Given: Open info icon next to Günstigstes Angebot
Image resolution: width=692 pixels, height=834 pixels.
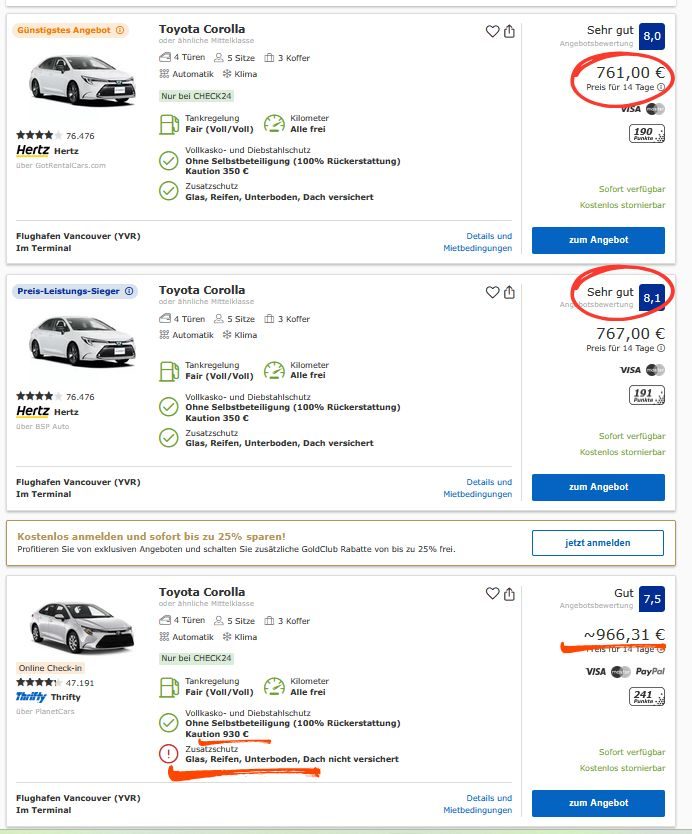Looking at the screenshot, I should coord(120,30).
